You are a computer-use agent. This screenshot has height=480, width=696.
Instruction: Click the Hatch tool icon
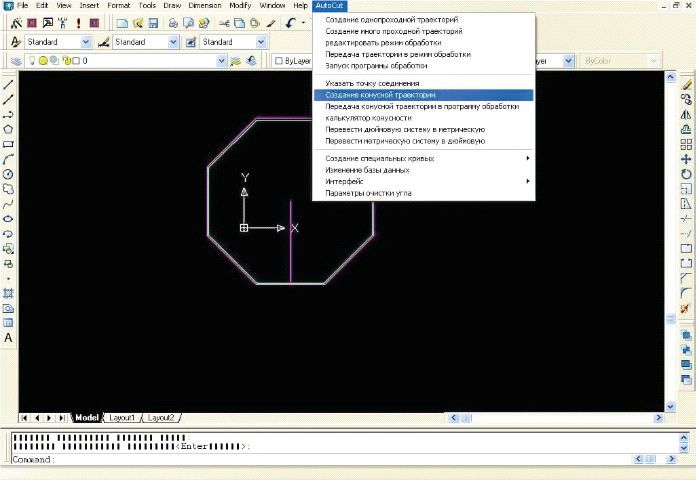click(x=9, y=293)
